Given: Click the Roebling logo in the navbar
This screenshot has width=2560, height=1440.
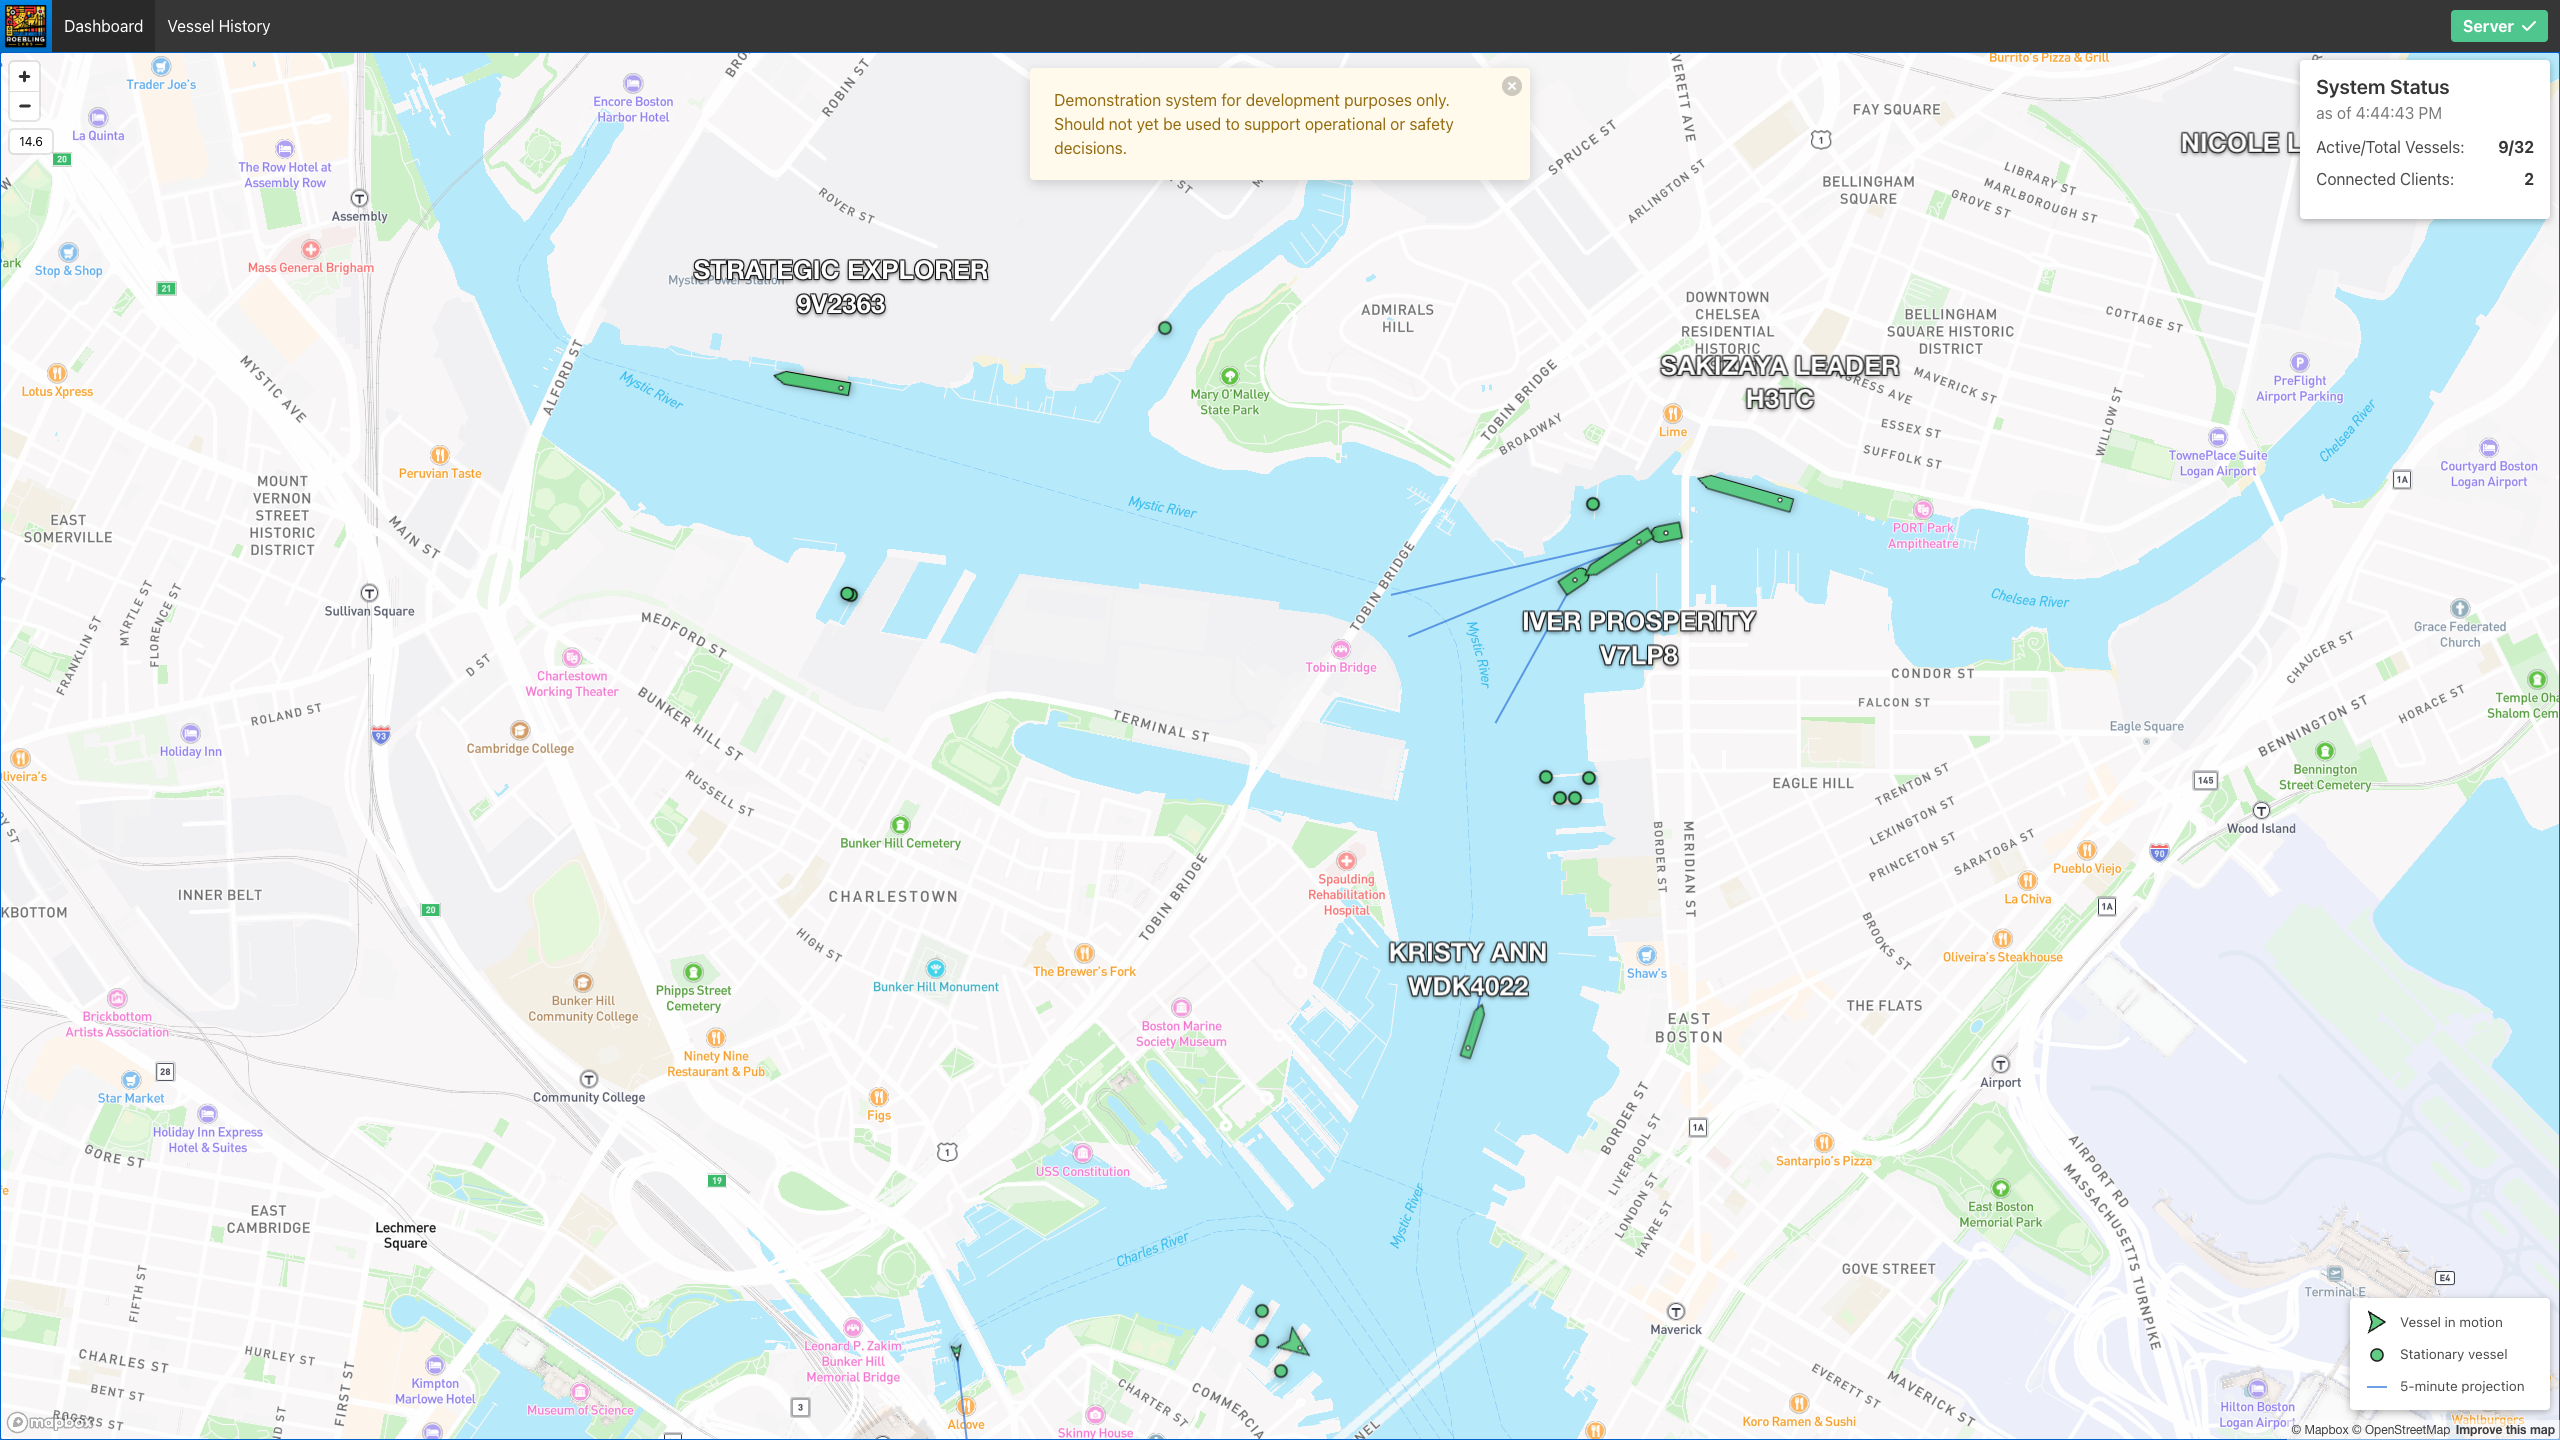Looking at the screenshot, I should pos(26,25).
